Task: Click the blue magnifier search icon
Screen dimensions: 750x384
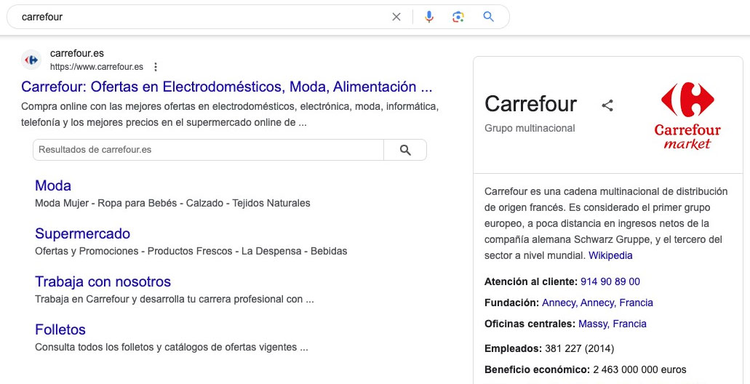Action: (488, 17)
